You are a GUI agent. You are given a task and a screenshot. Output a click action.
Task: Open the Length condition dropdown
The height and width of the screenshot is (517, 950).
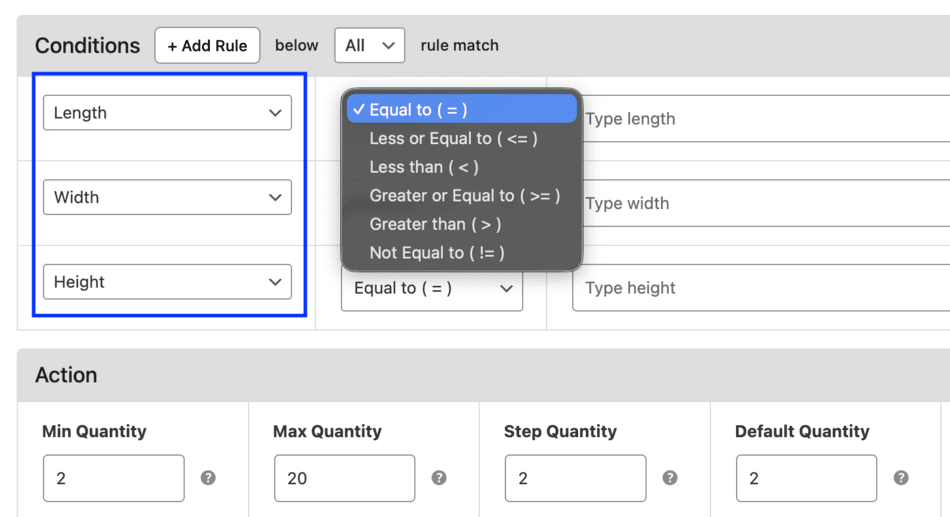click(x=167, y=113)
